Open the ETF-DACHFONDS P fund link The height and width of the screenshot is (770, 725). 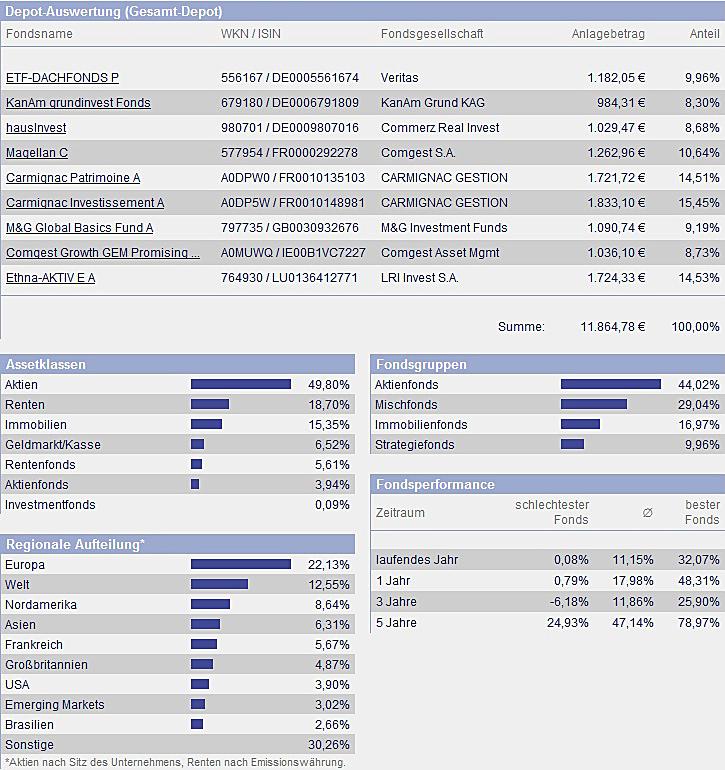pyautogui.click(x=62, y=78)
